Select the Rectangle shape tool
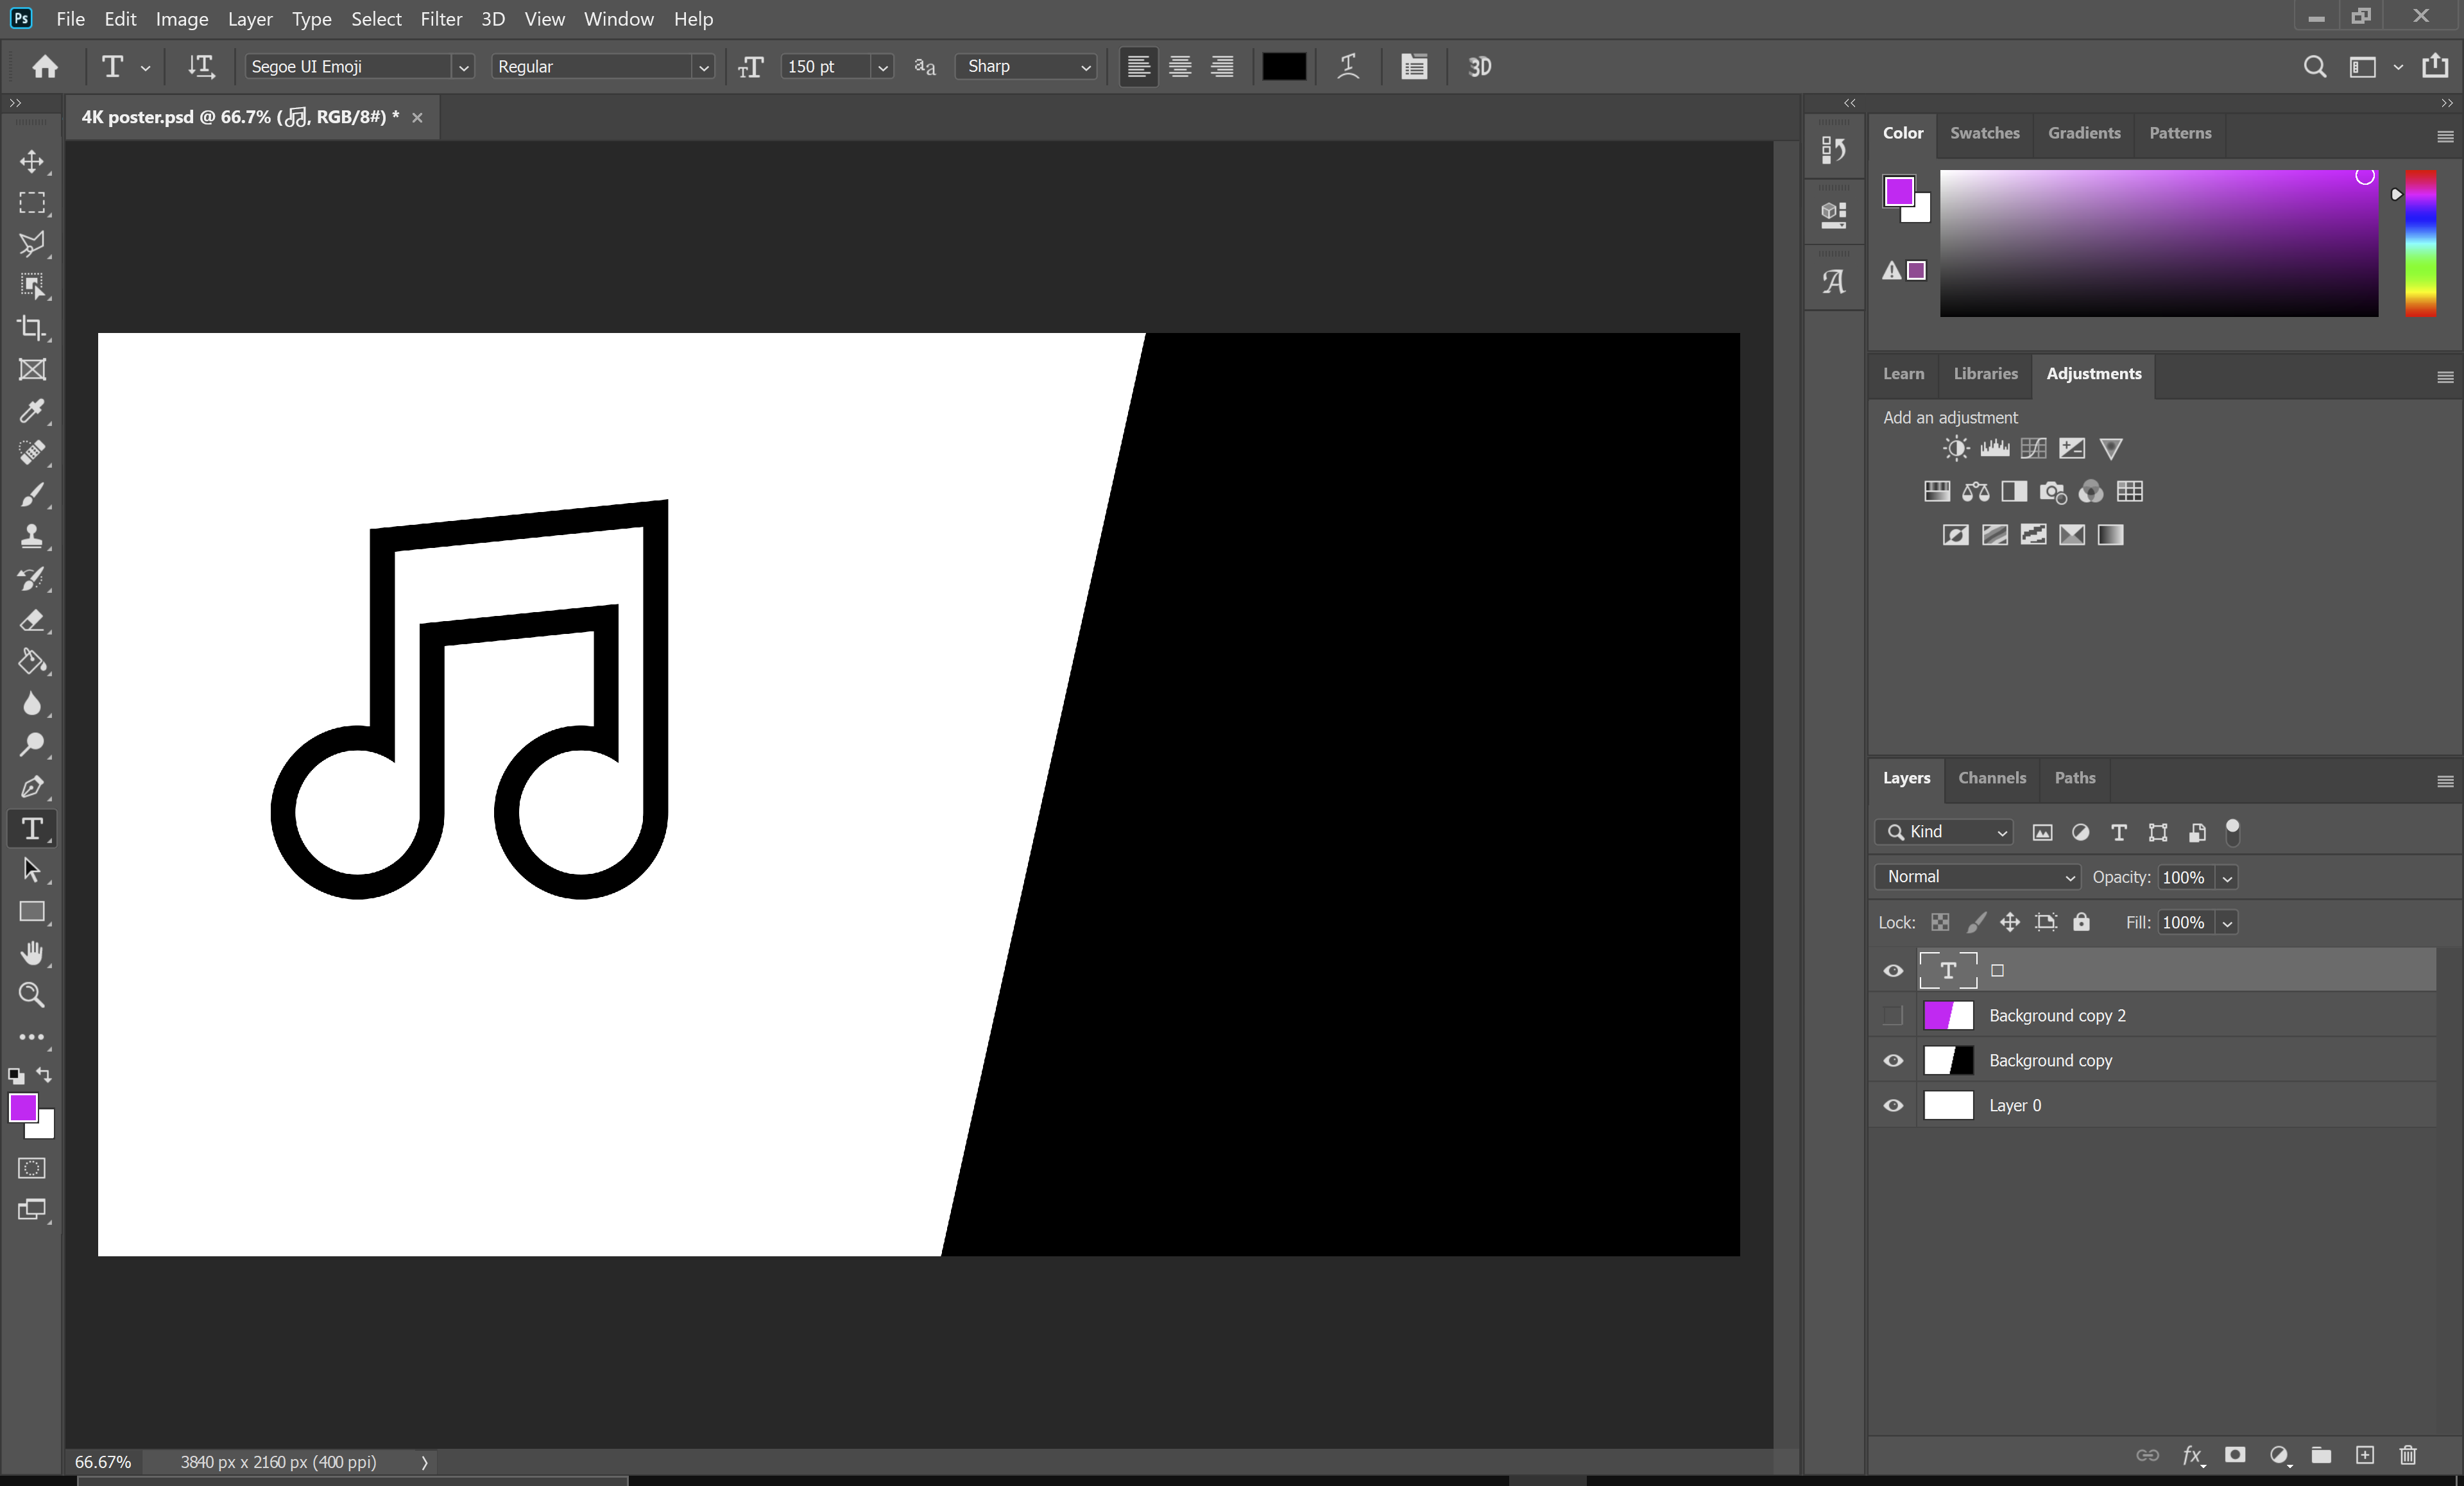Screen dimensions: 2464x1486 (x=32, y=912)
